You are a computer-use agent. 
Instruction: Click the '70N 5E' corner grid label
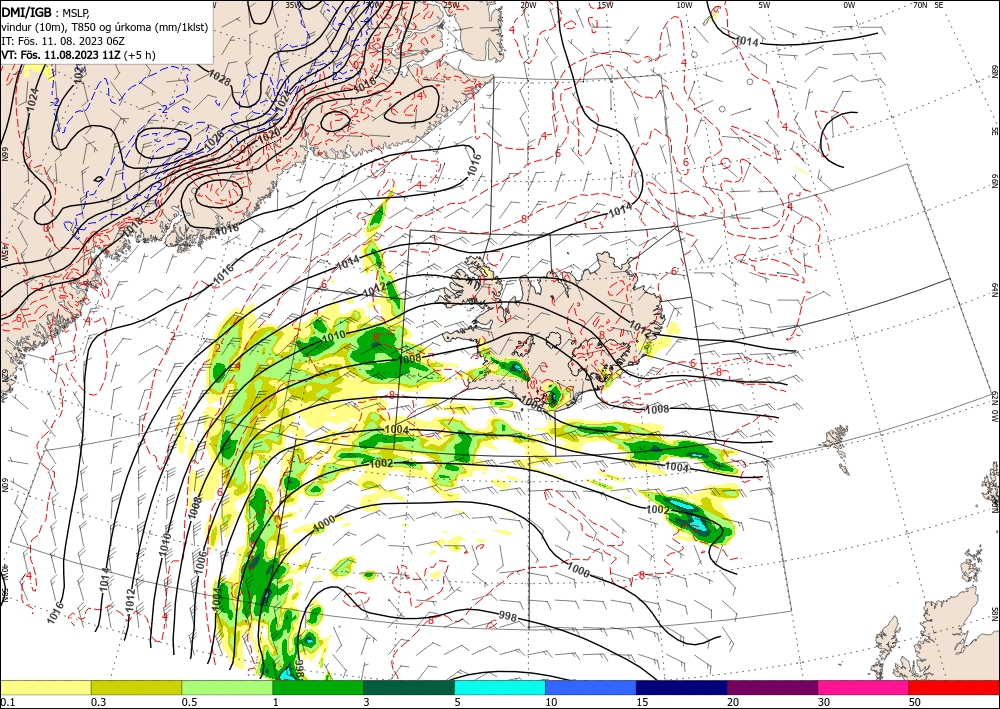(x=927, y=5)
